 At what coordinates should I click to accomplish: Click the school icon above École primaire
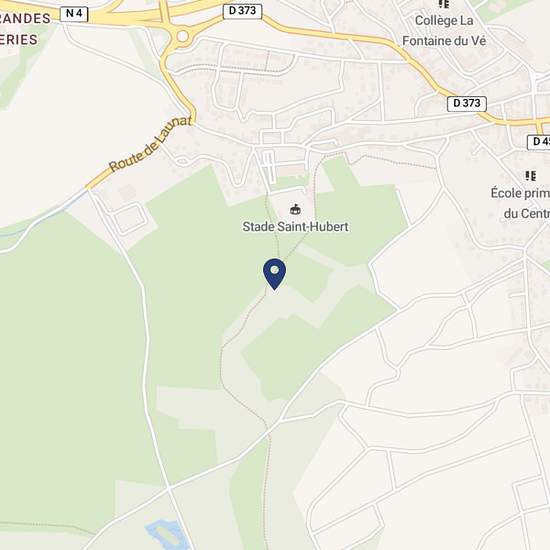click(530, 175)
